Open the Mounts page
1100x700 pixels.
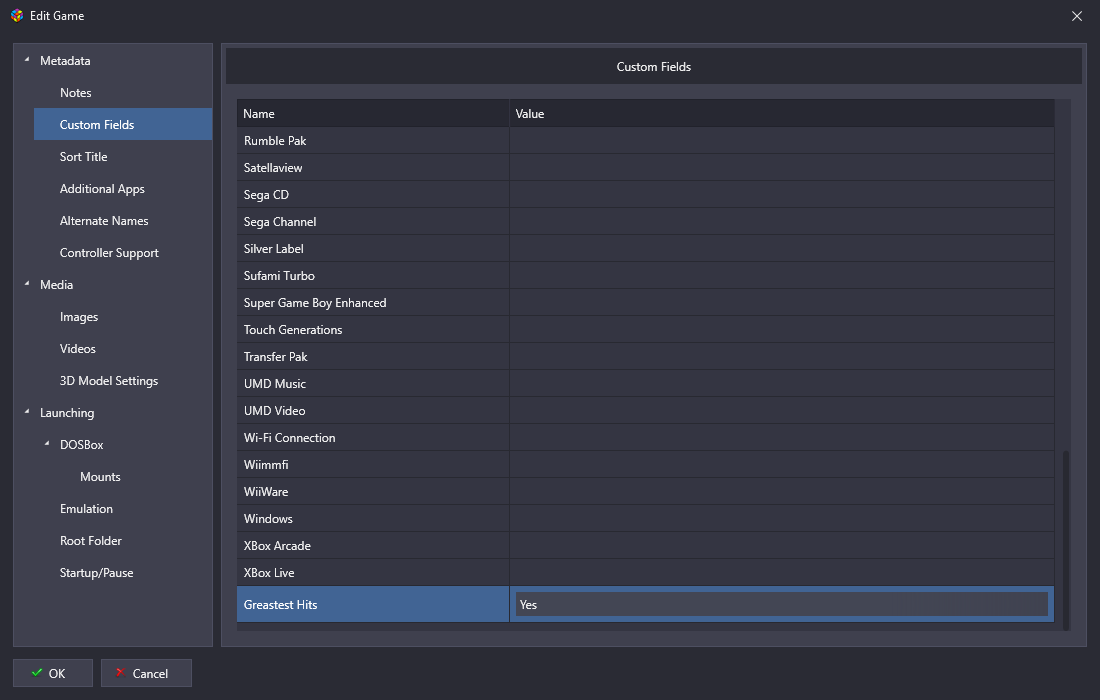click(x=100, y=477)
